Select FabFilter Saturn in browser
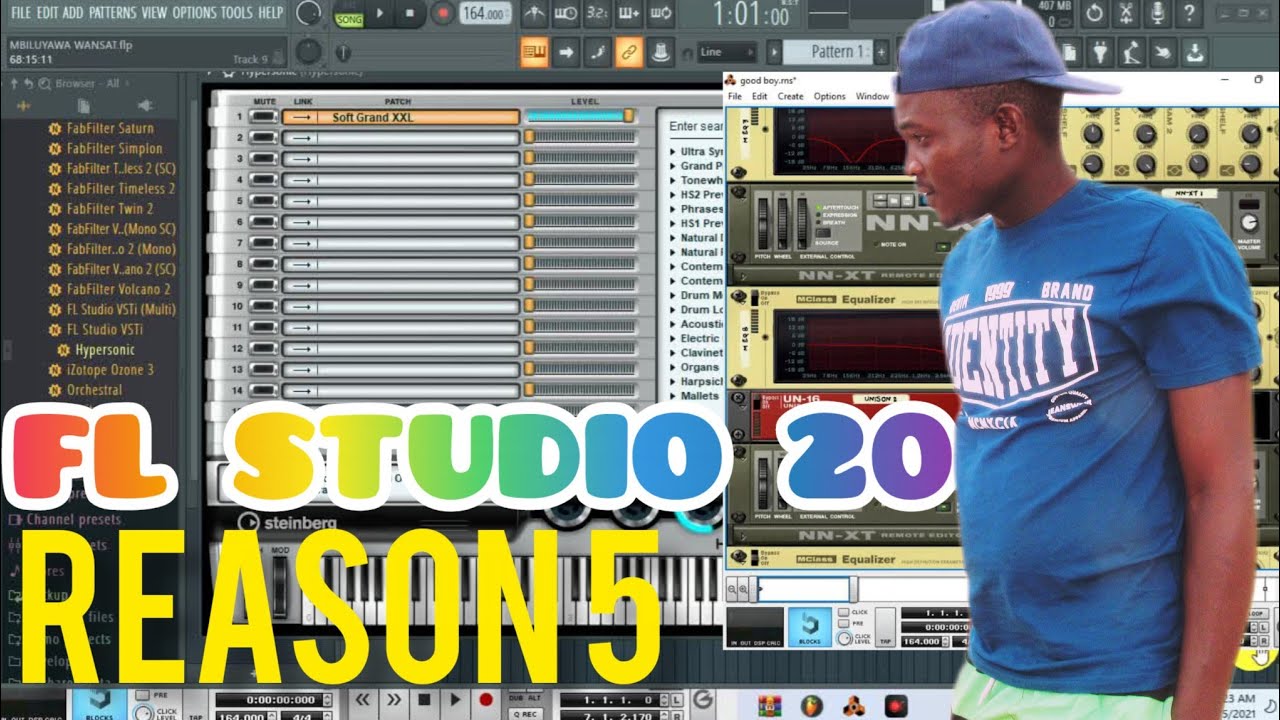The width and height of the screenshot is (1280, 720). tap(109, 128)
